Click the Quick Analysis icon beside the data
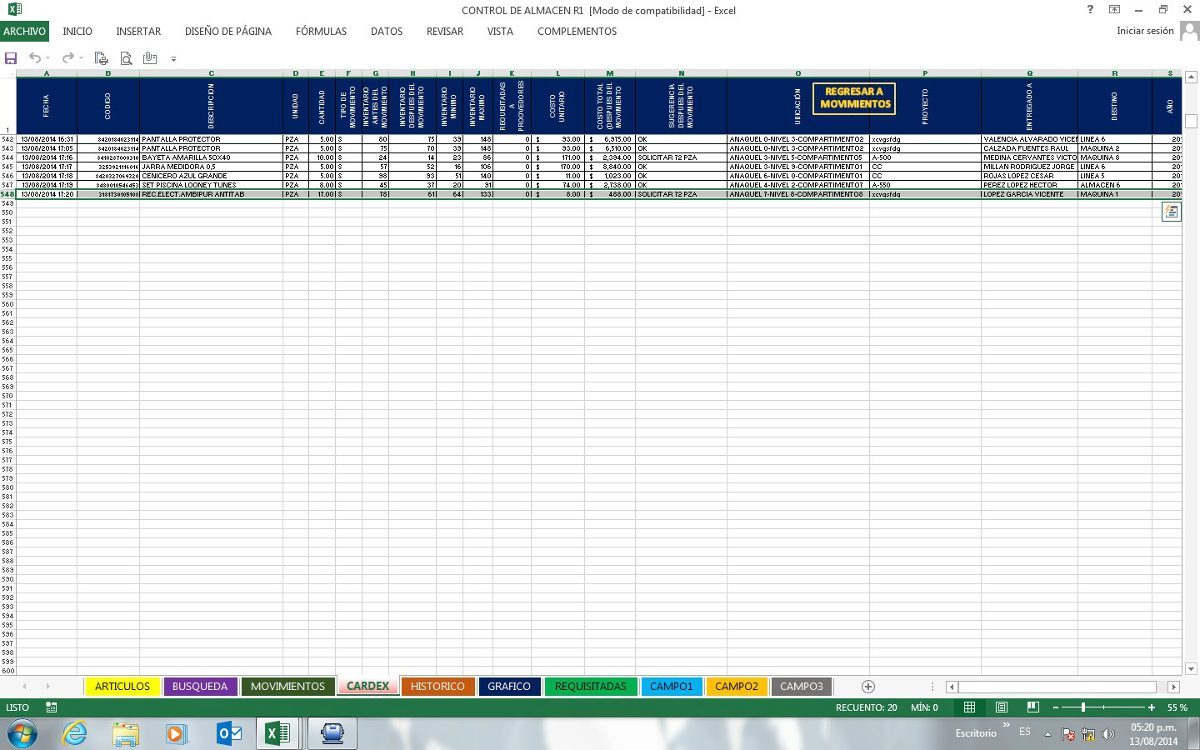 pyautogui.click(x=1170, y=211)
